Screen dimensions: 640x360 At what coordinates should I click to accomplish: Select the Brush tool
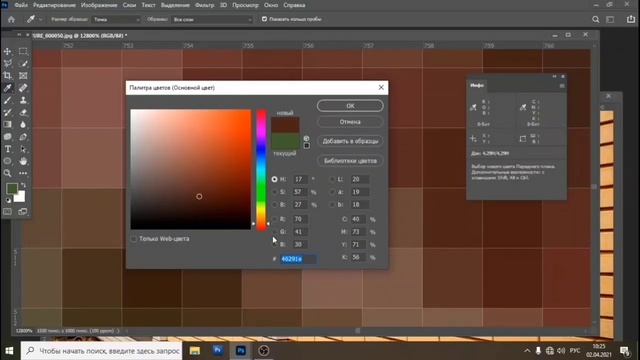tap(7, 100)
